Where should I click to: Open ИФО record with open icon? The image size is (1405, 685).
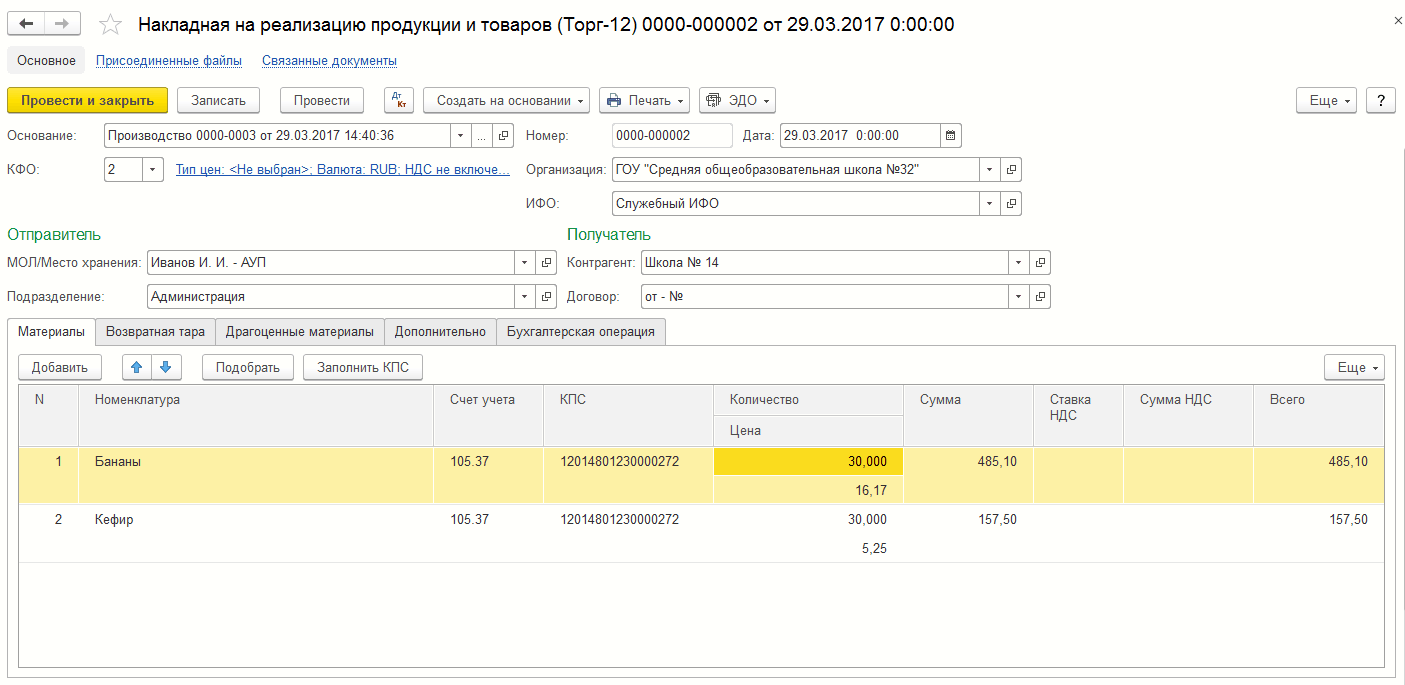[1011, 203]
